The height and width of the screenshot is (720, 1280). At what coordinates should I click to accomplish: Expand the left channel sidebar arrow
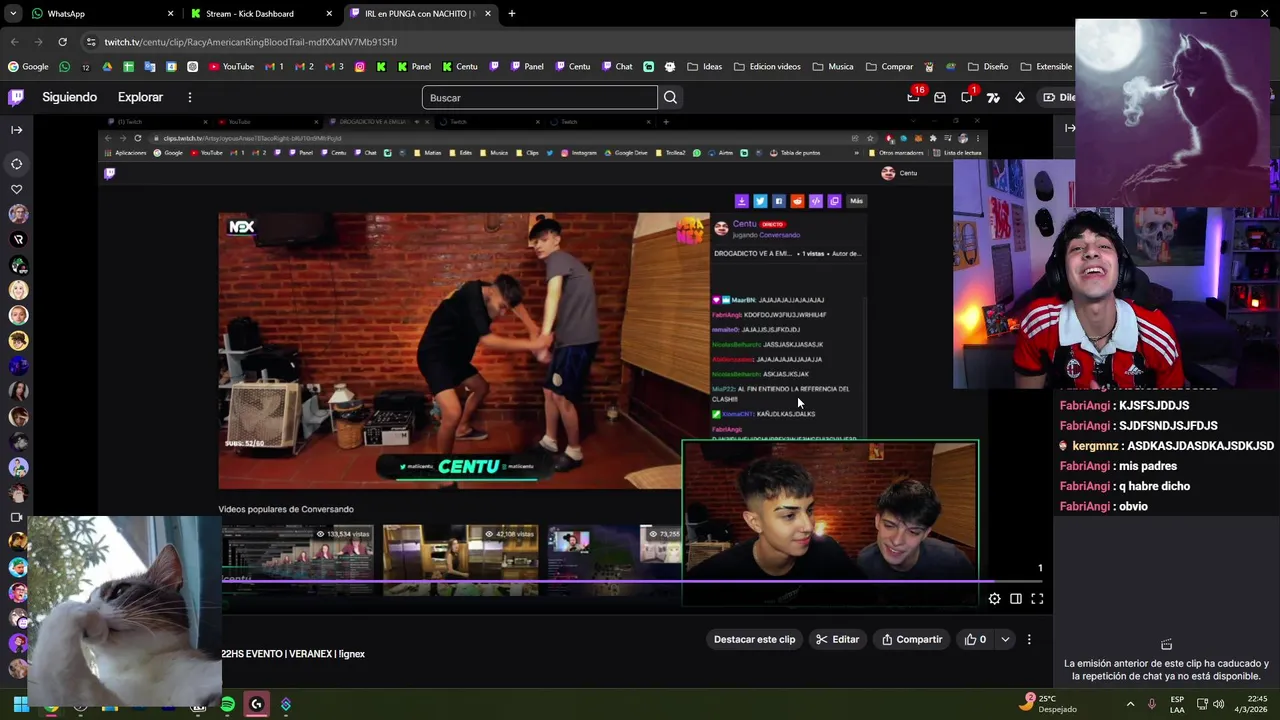(x=17, y=130)
